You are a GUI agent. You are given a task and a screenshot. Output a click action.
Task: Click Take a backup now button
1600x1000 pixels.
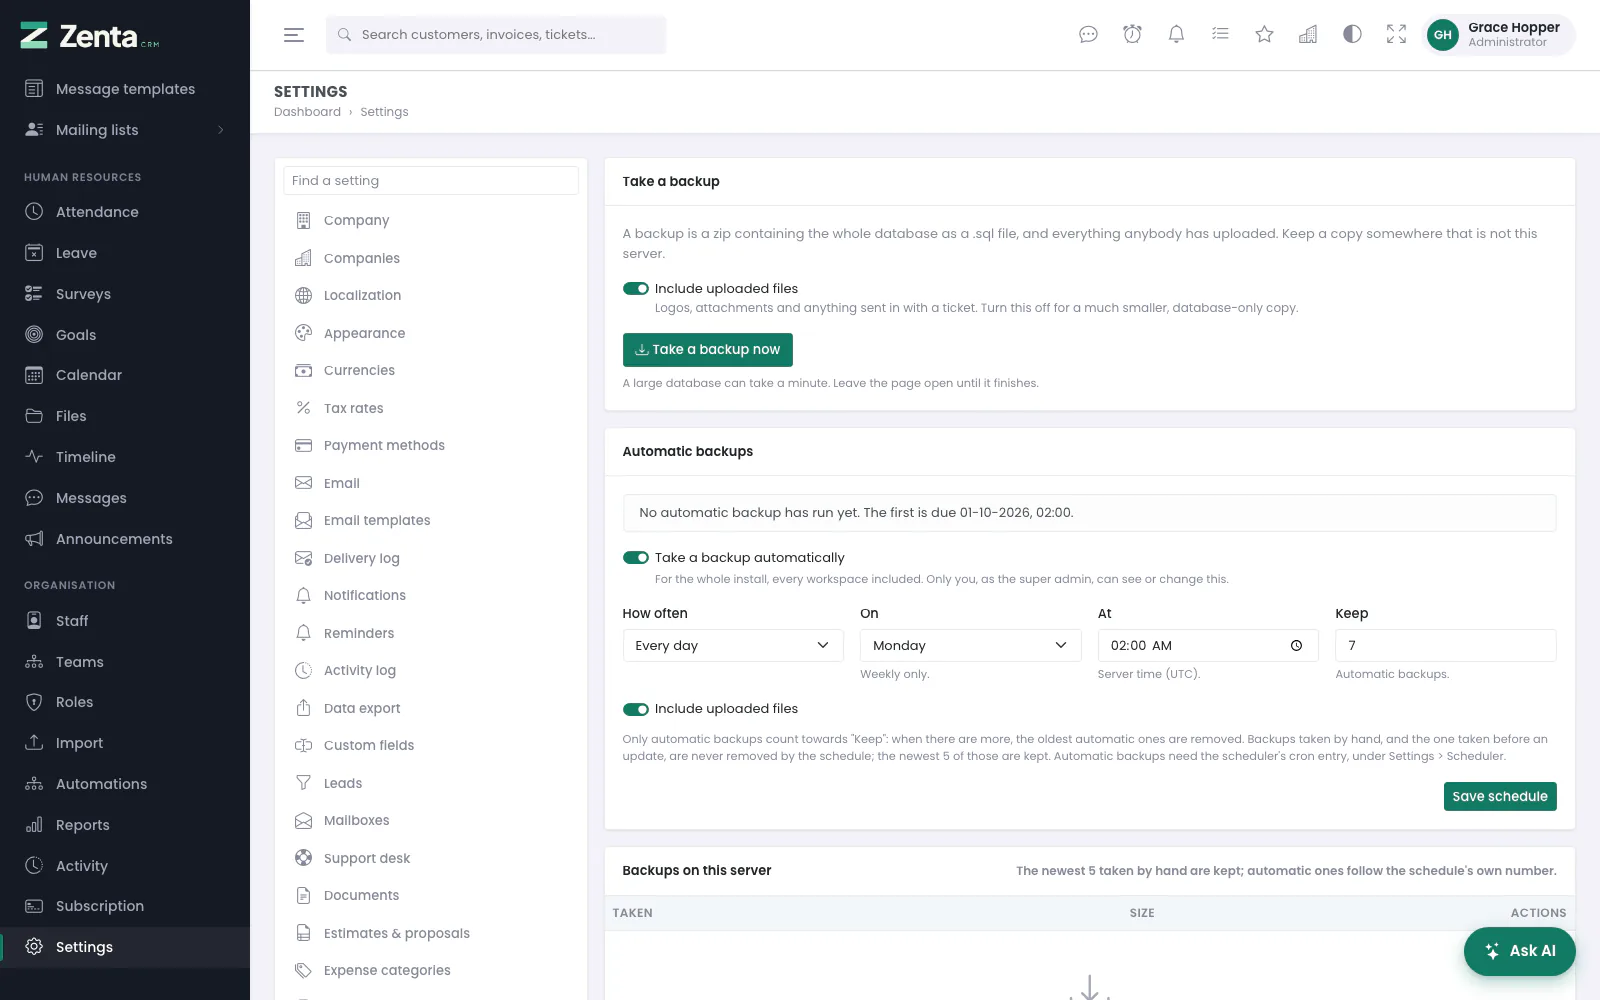tap(707, 350)
